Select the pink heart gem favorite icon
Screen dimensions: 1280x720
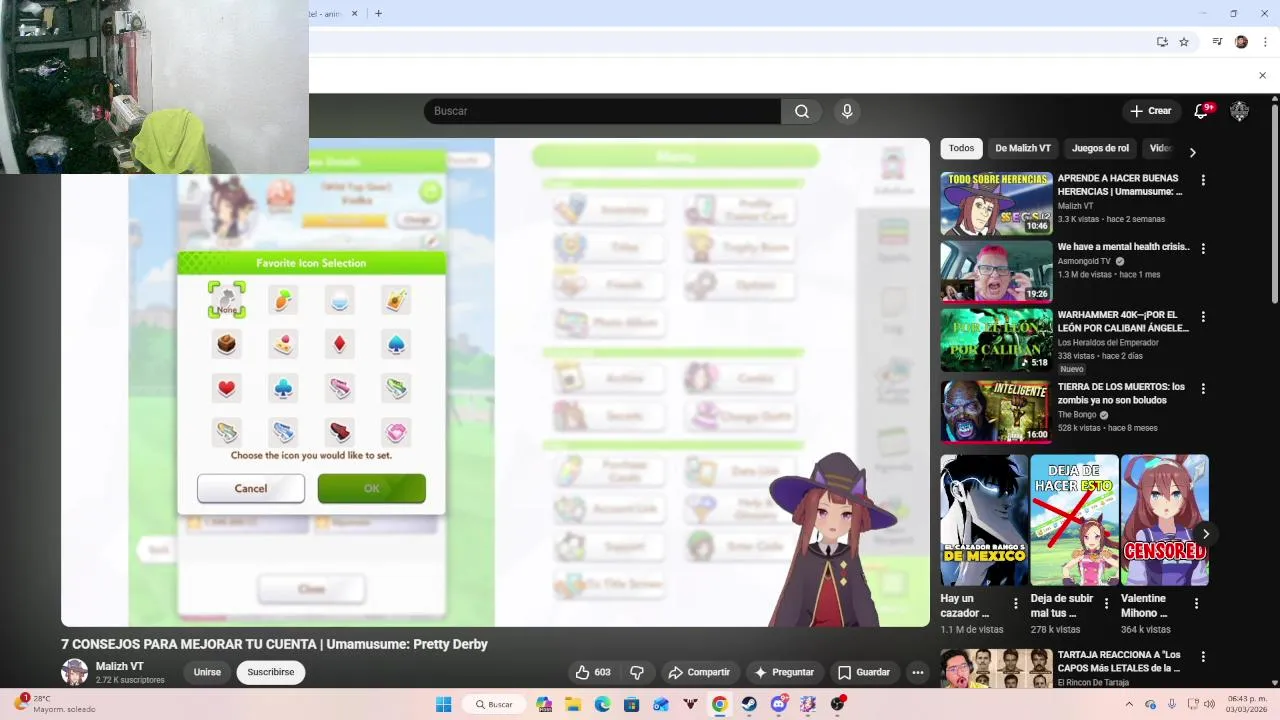point(396,432)
